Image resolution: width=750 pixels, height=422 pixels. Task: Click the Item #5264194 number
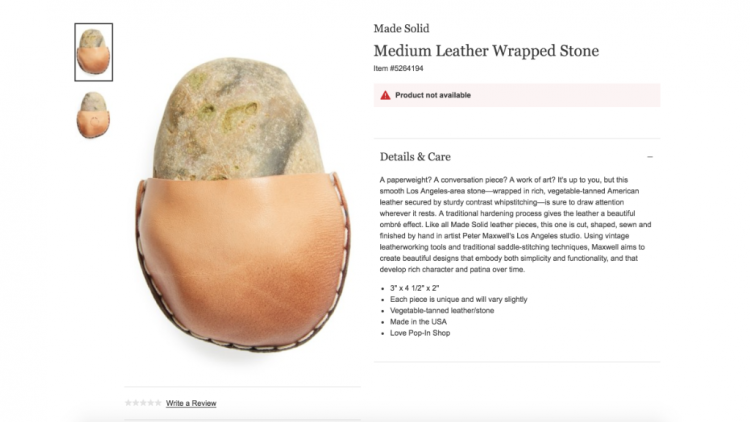pos(398,68)
